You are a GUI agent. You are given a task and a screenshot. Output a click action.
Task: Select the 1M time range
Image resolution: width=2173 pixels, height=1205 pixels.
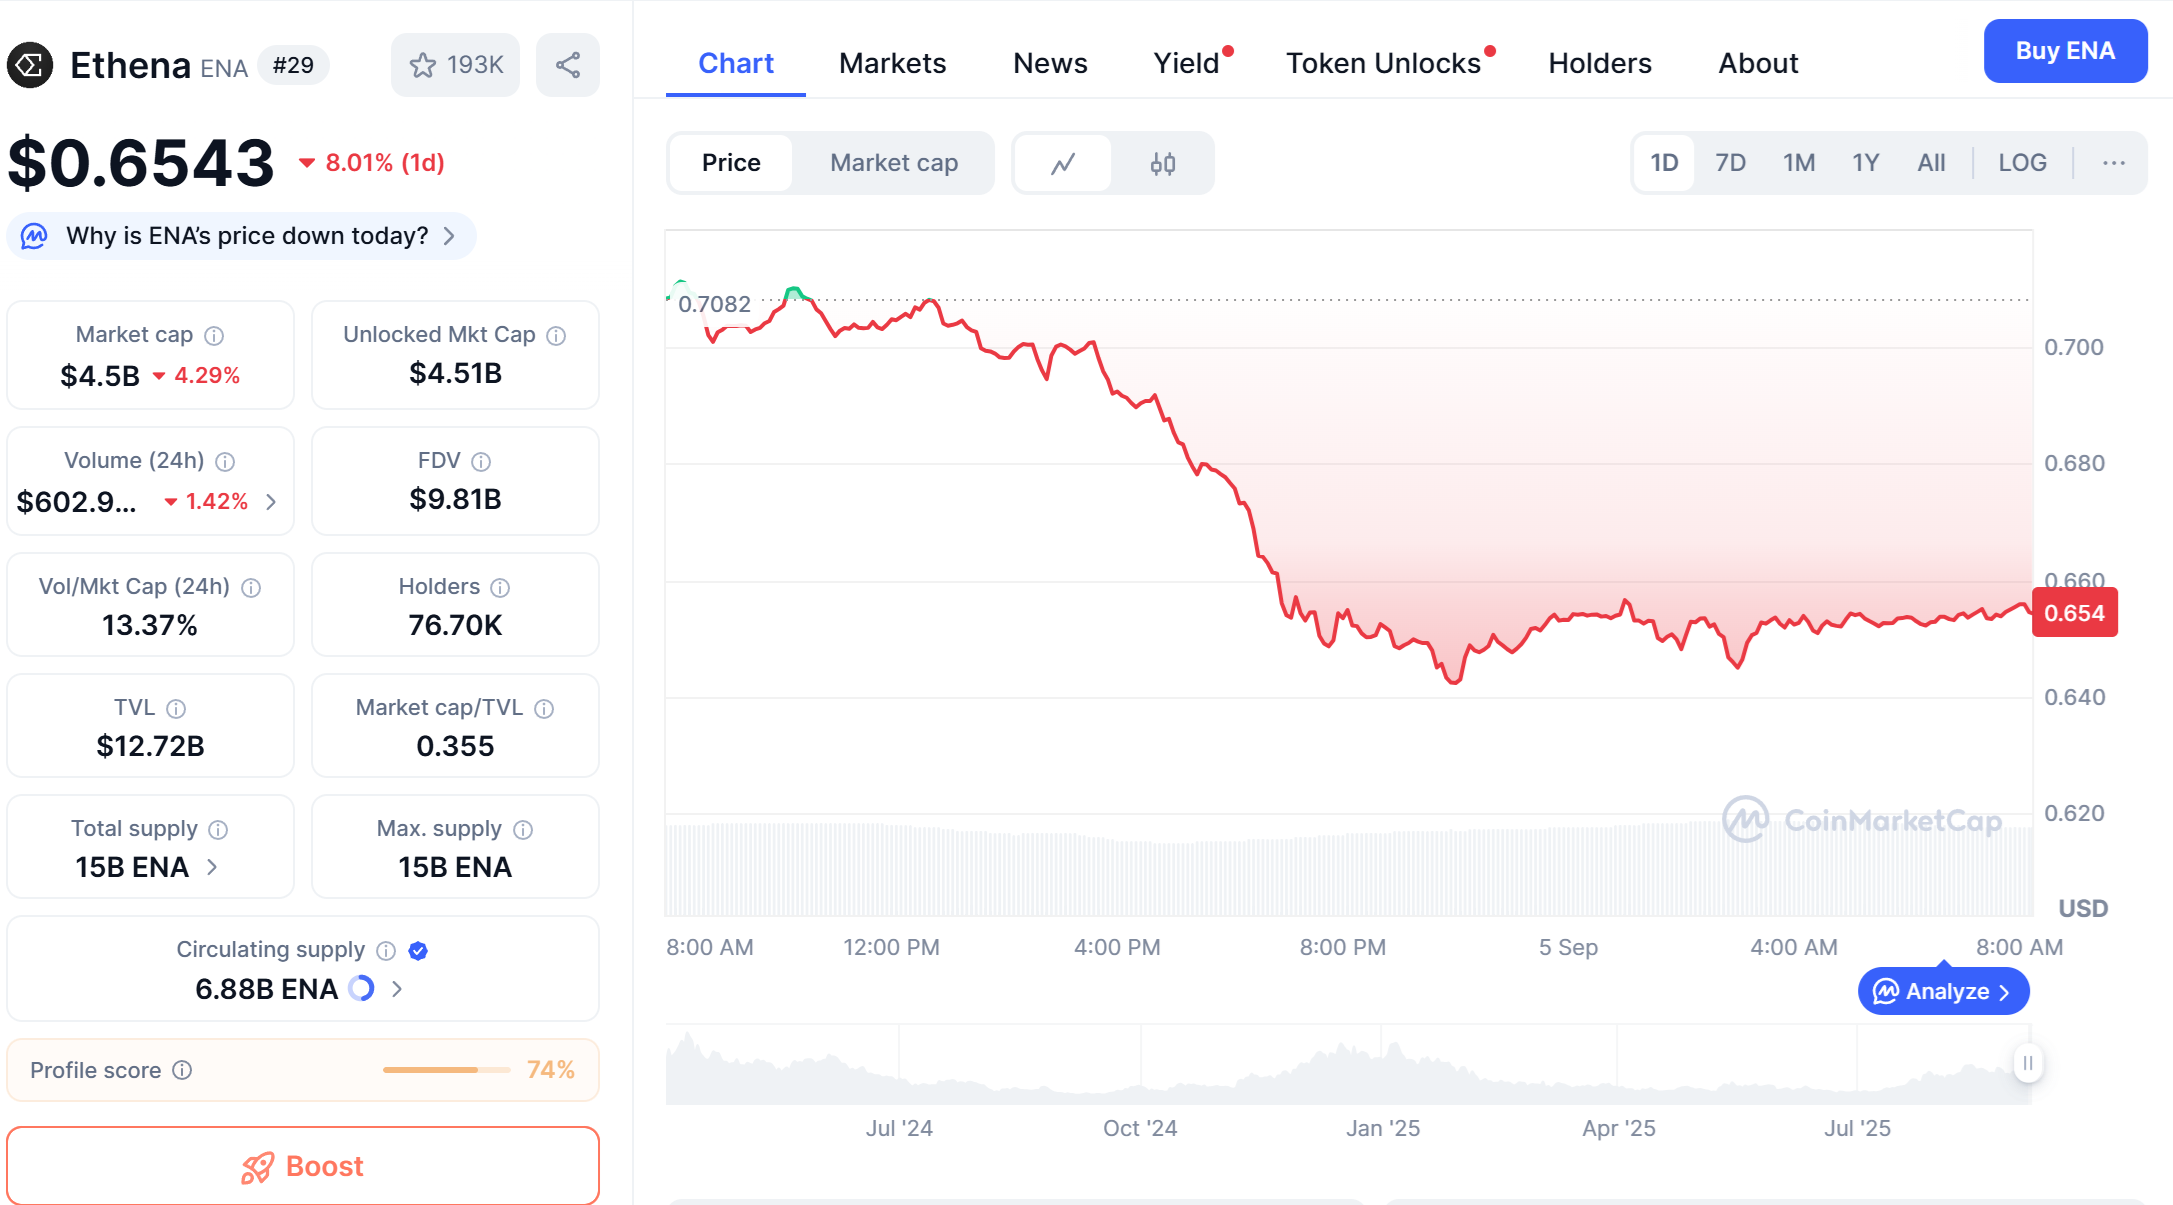point(1799,163)
